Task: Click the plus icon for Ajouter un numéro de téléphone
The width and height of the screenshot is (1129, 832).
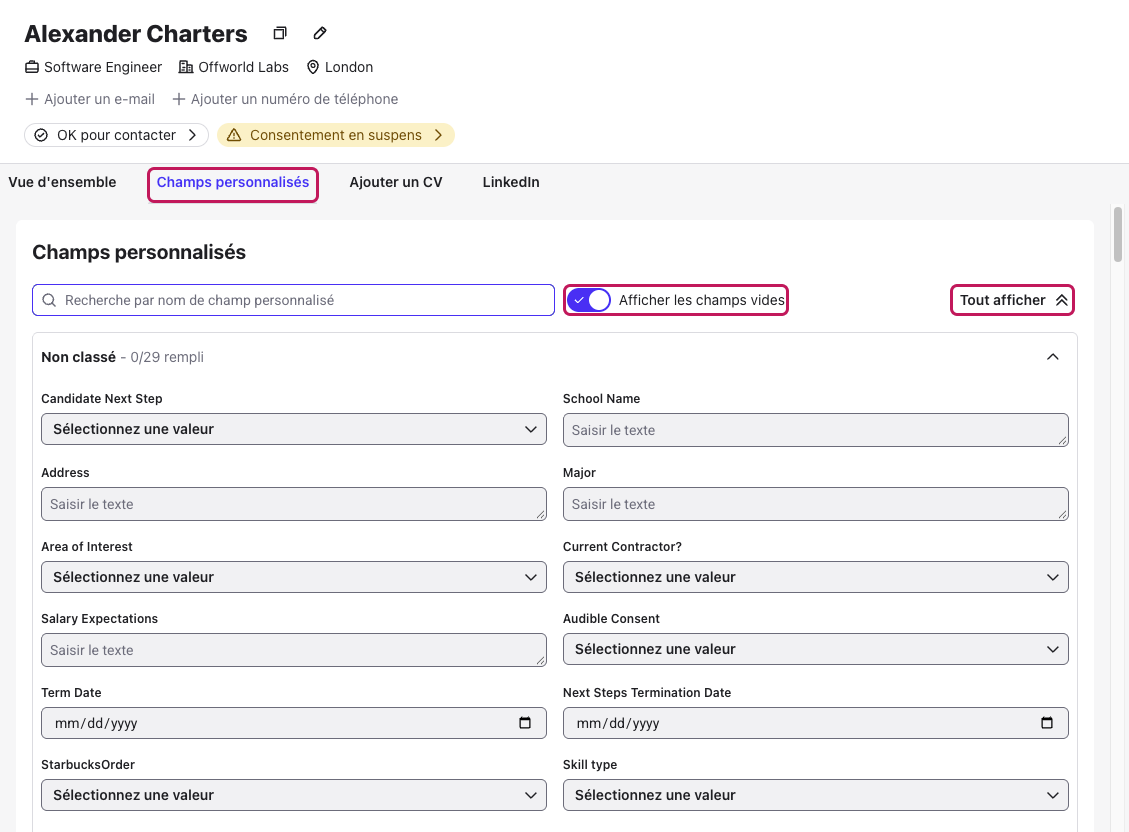Action: click(179, 99)
